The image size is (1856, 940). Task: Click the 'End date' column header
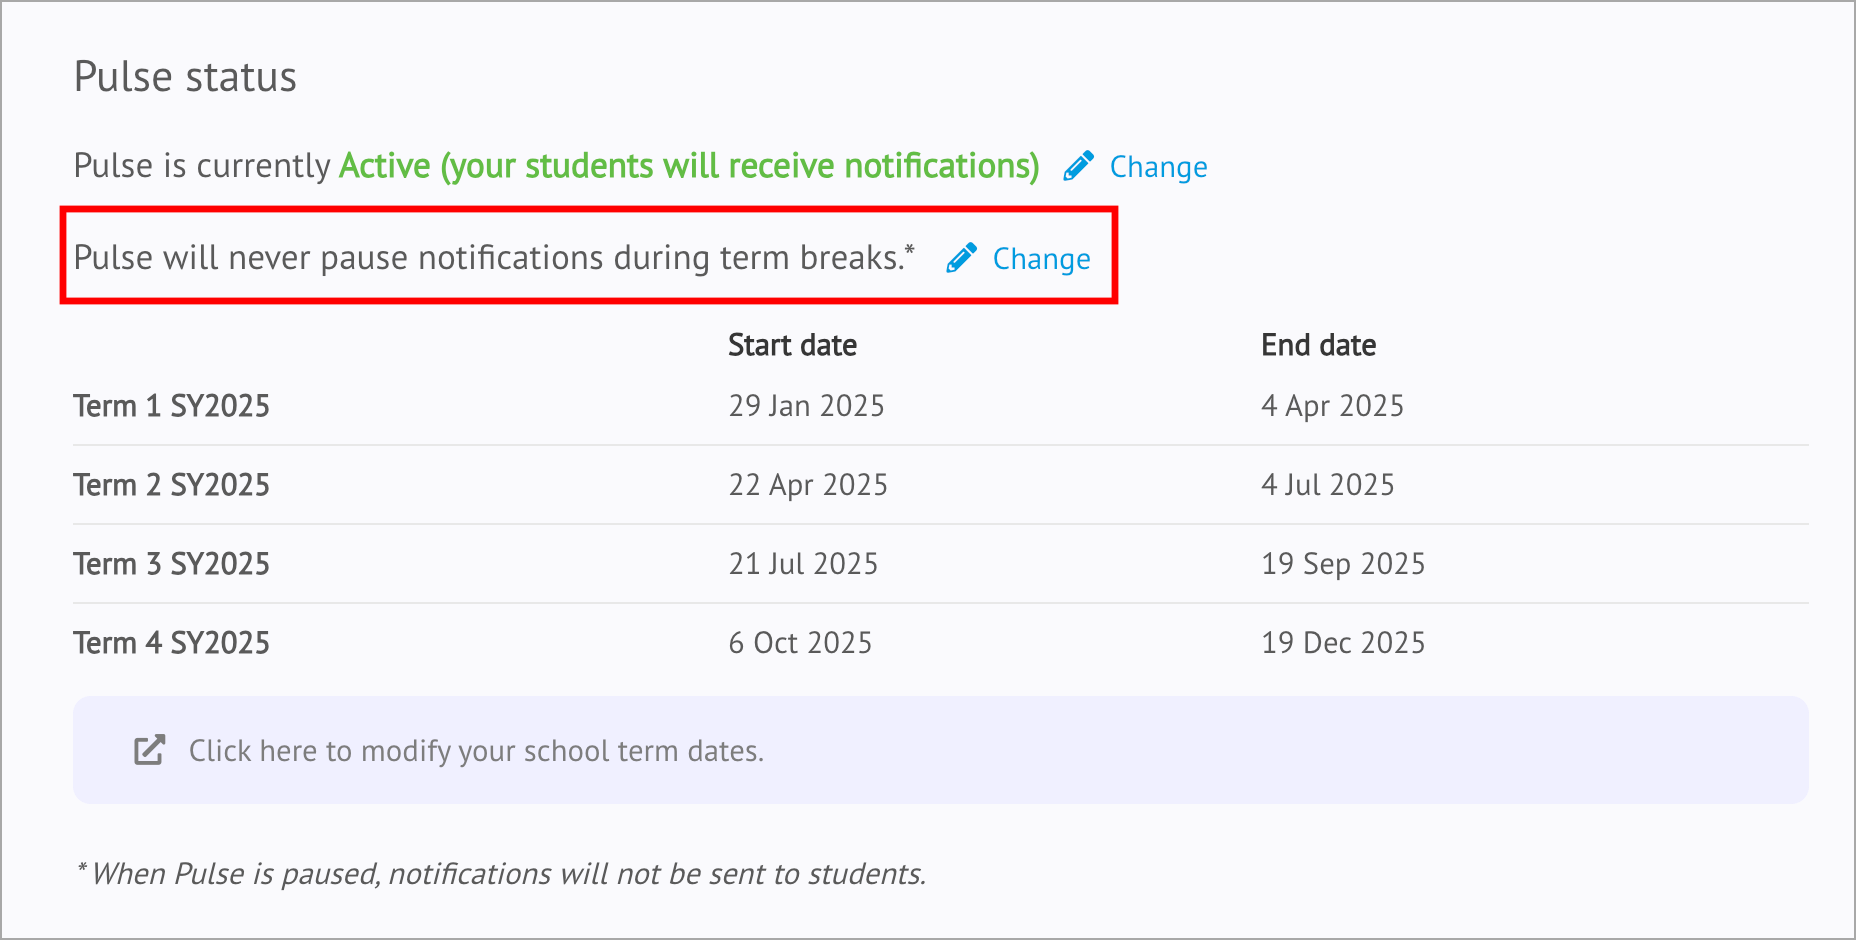[x=1318, y=345]
